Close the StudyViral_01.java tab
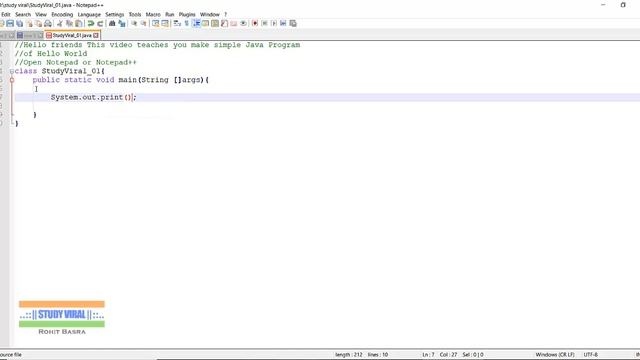 (96, 36)
